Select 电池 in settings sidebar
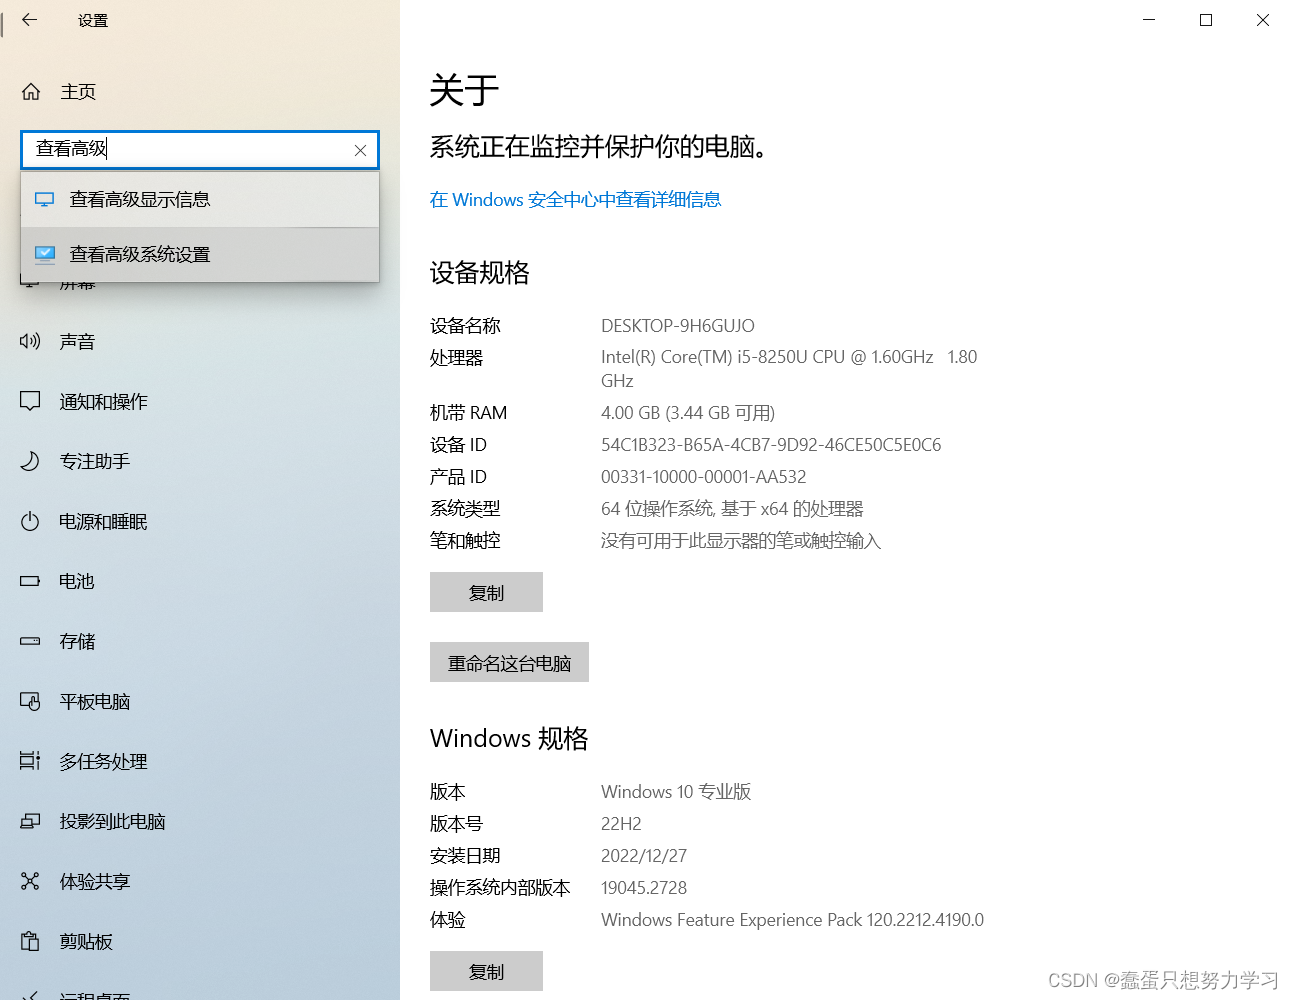The image size is (1292, 1000). (76, 581)
